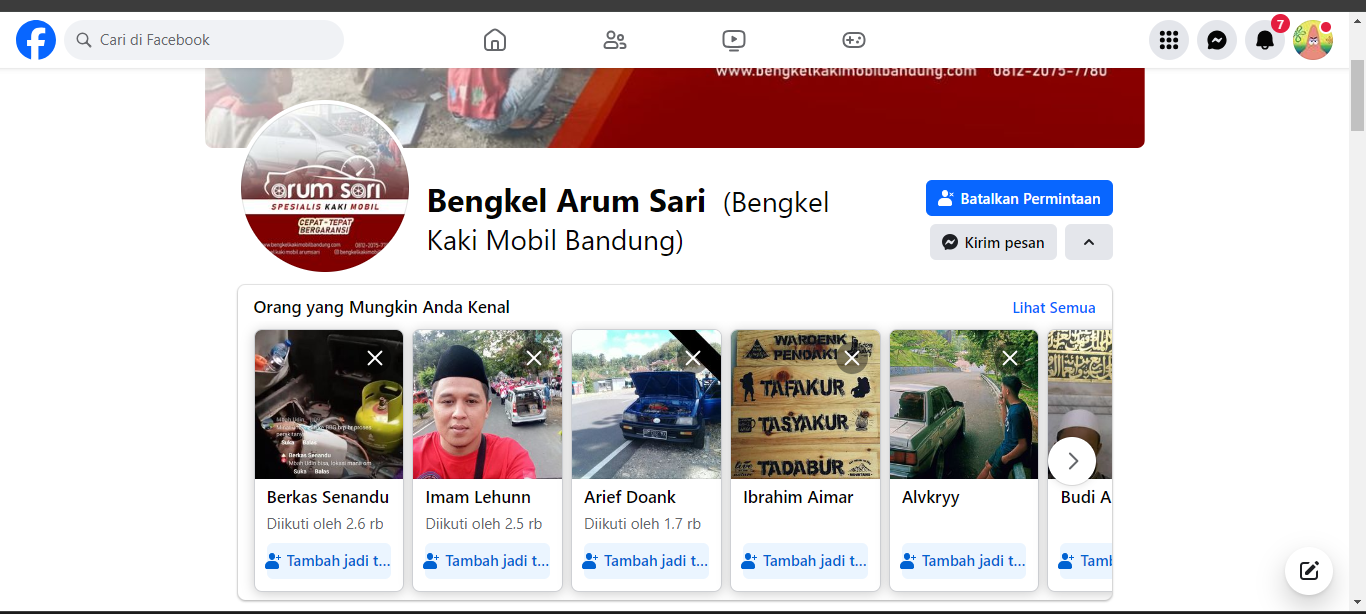Add Arief Doank as friend

pyautogui.click(x=646, y=561)
